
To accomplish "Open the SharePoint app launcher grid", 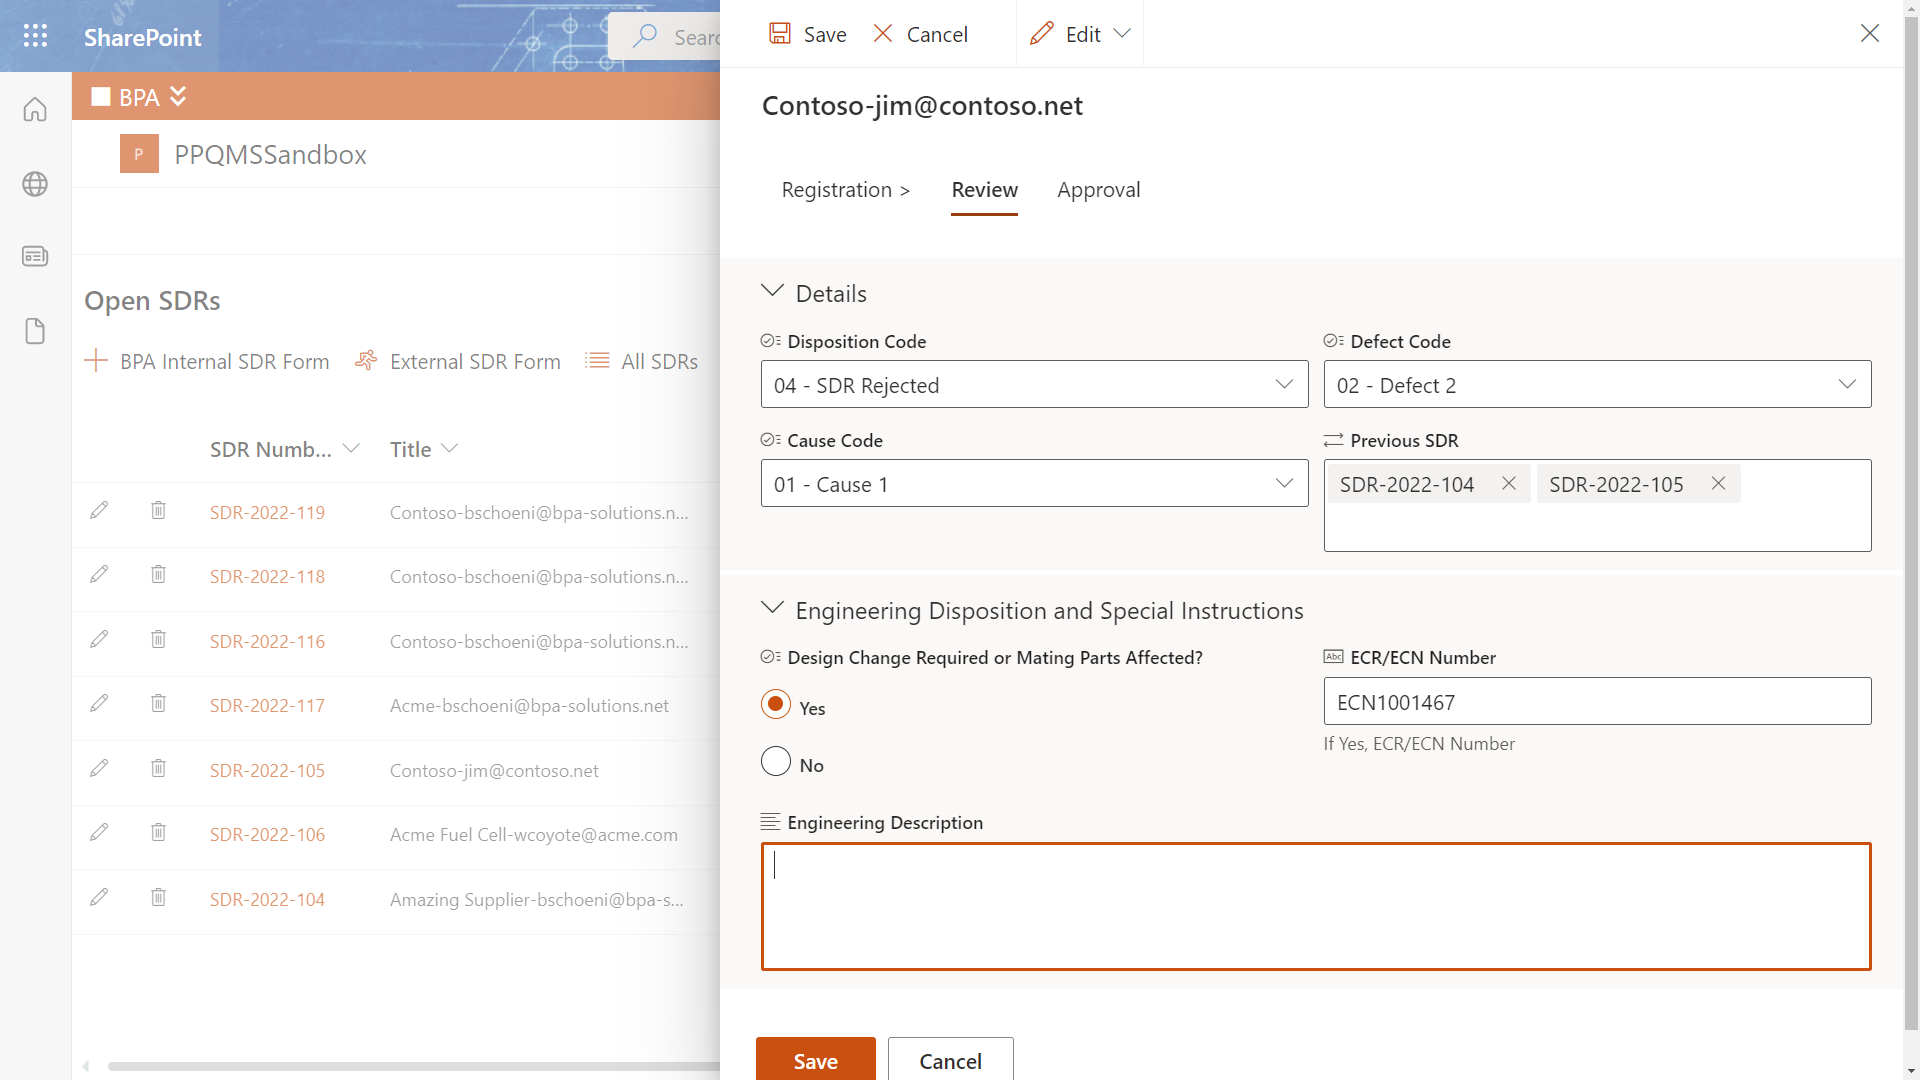I will [35, 36].
